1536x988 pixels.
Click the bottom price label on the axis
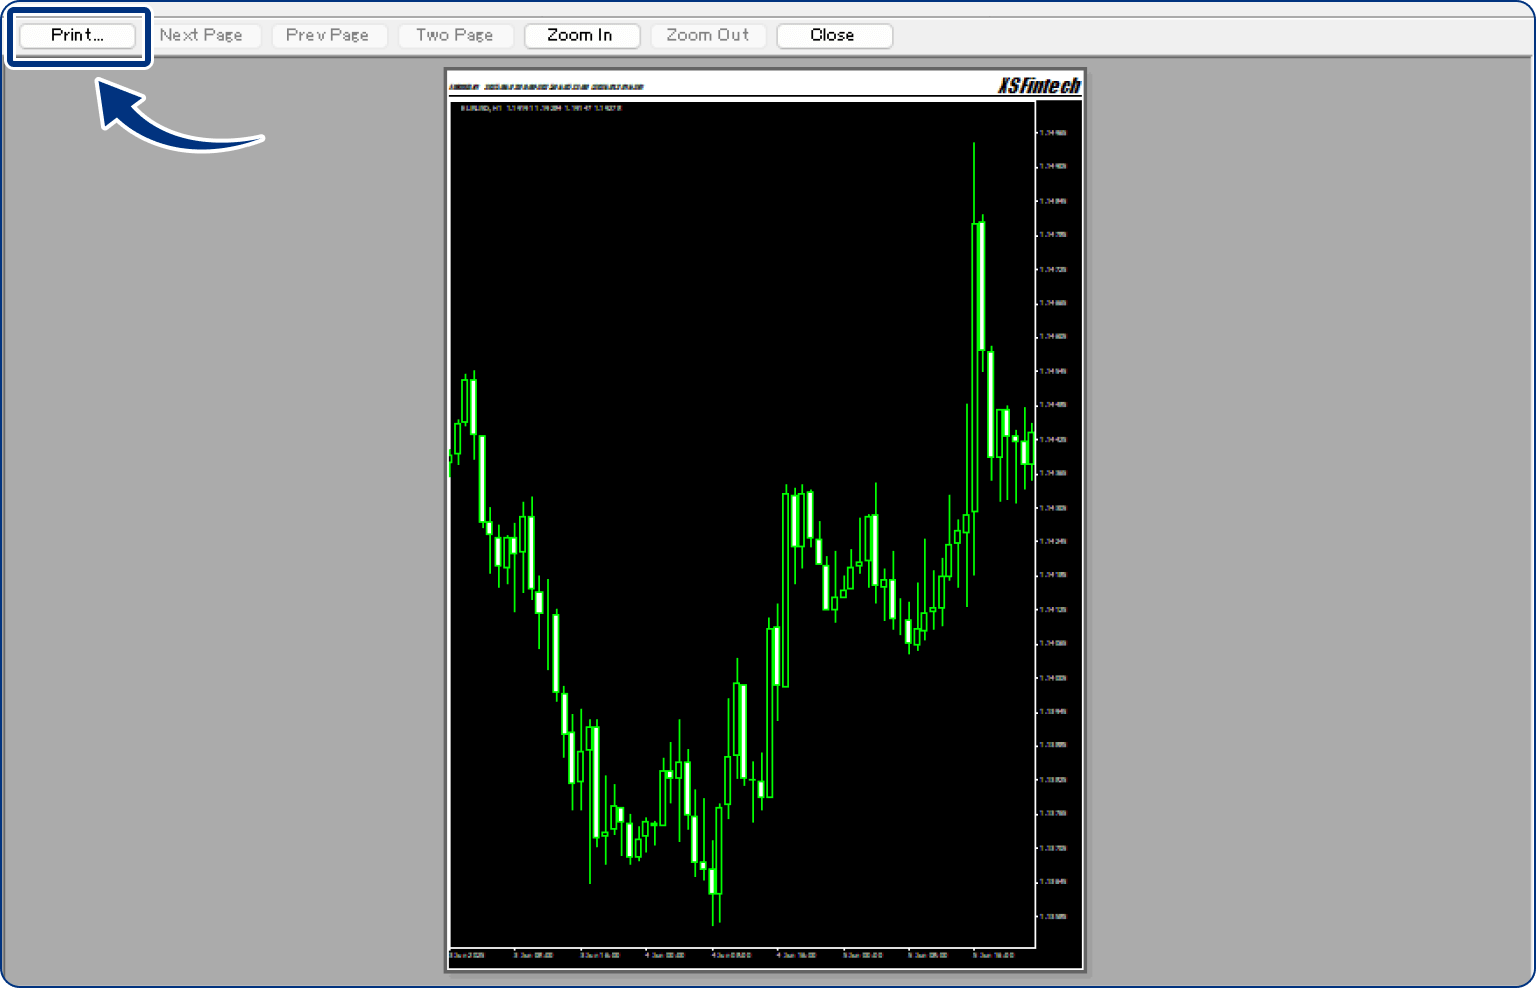pos(1052,916)
